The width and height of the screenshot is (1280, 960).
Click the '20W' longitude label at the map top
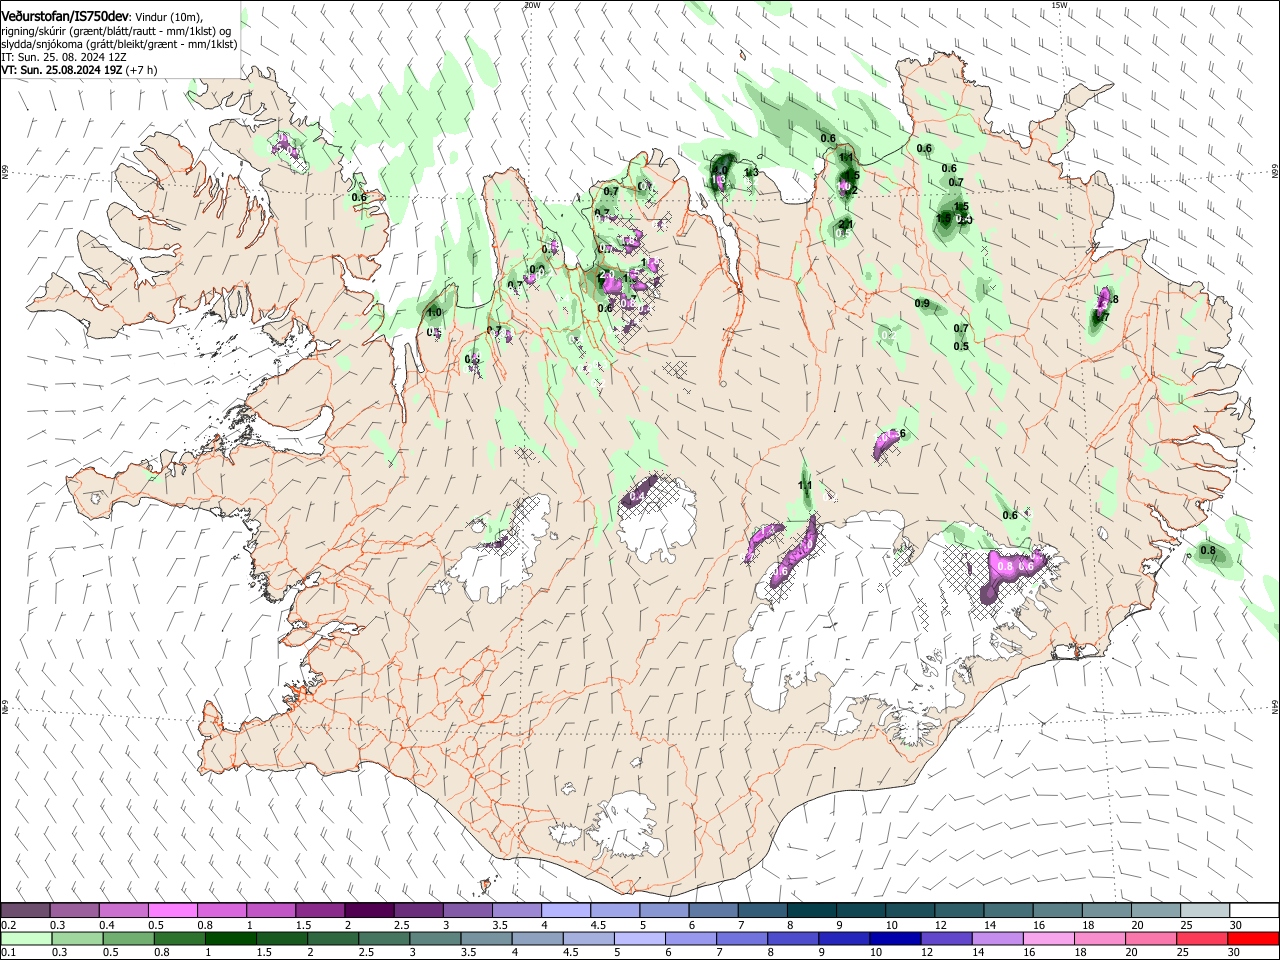click(532, 5)
